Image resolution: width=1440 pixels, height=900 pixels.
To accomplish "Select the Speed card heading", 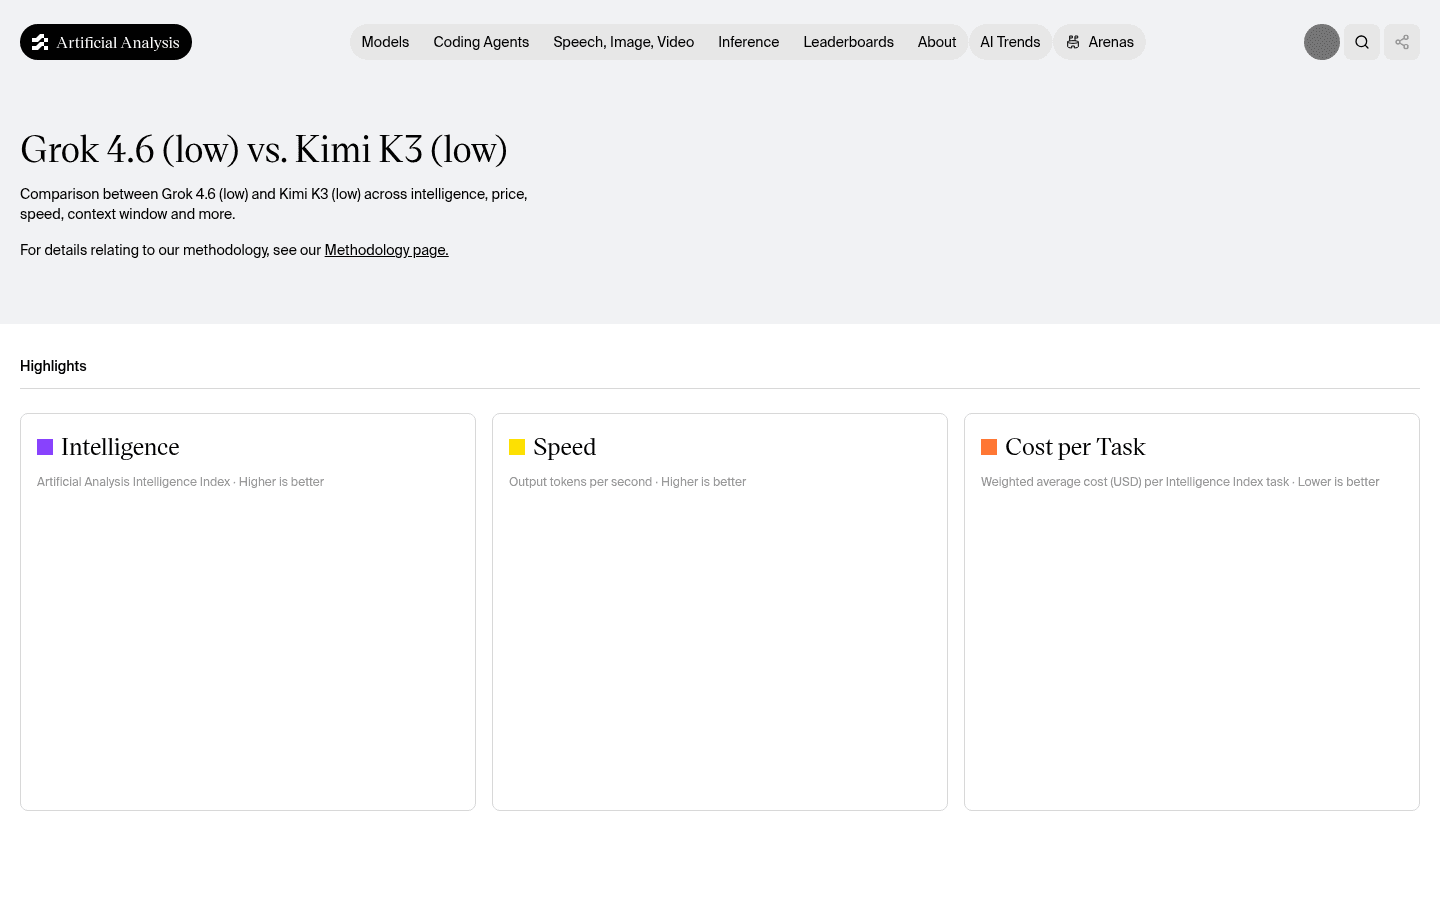I will (564, 447).
